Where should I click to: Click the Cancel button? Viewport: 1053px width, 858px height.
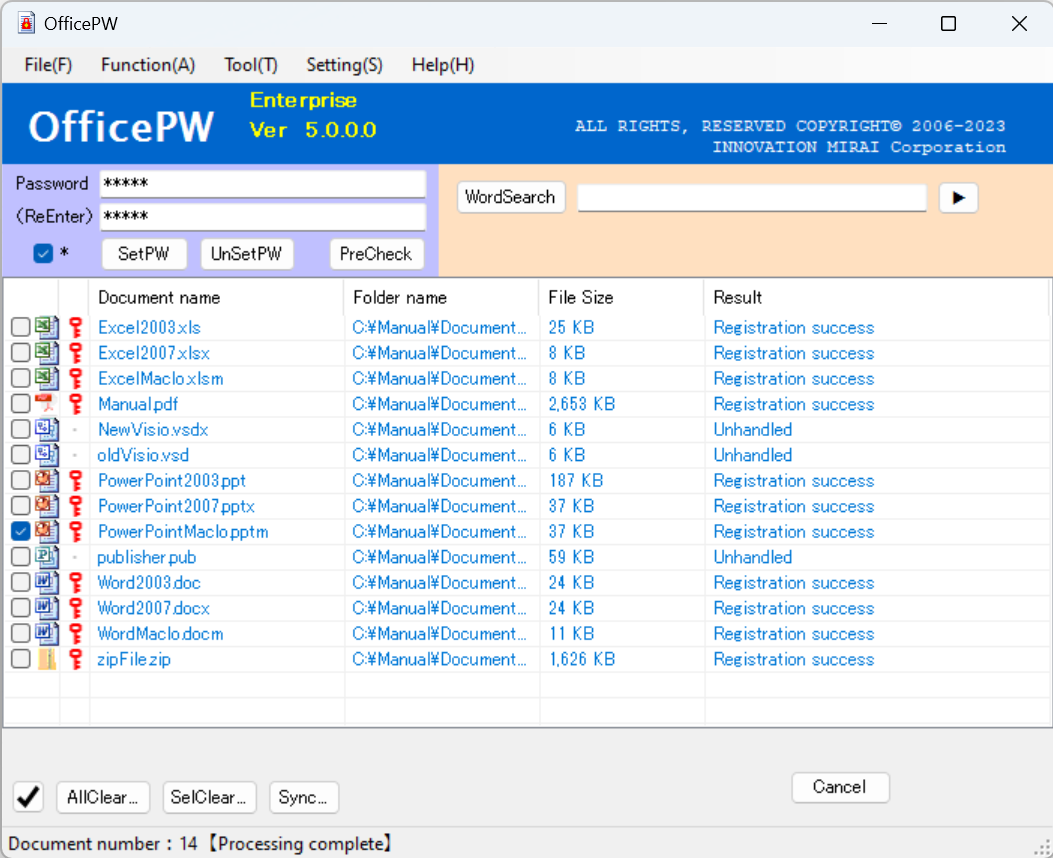click(840, 787)
